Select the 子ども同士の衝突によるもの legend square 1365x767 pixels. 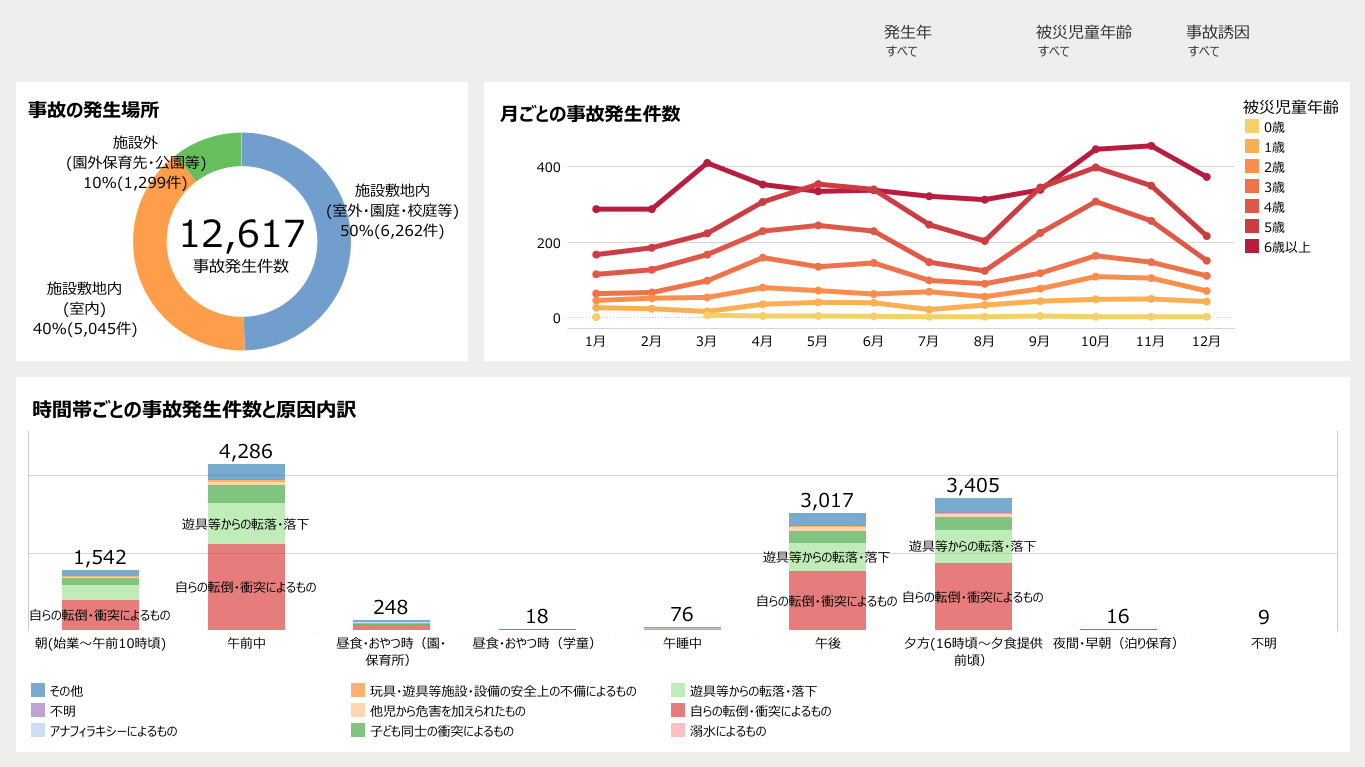358,731
